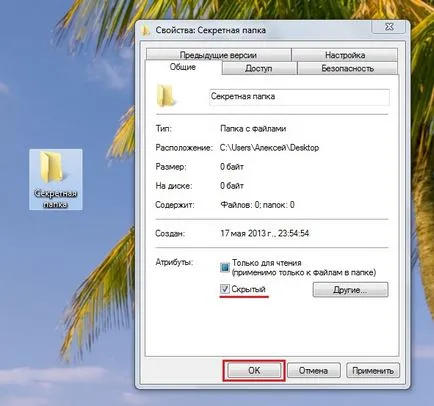Switch to the Доступ tab
Screen dimensions: 434x406
[259, 68]
